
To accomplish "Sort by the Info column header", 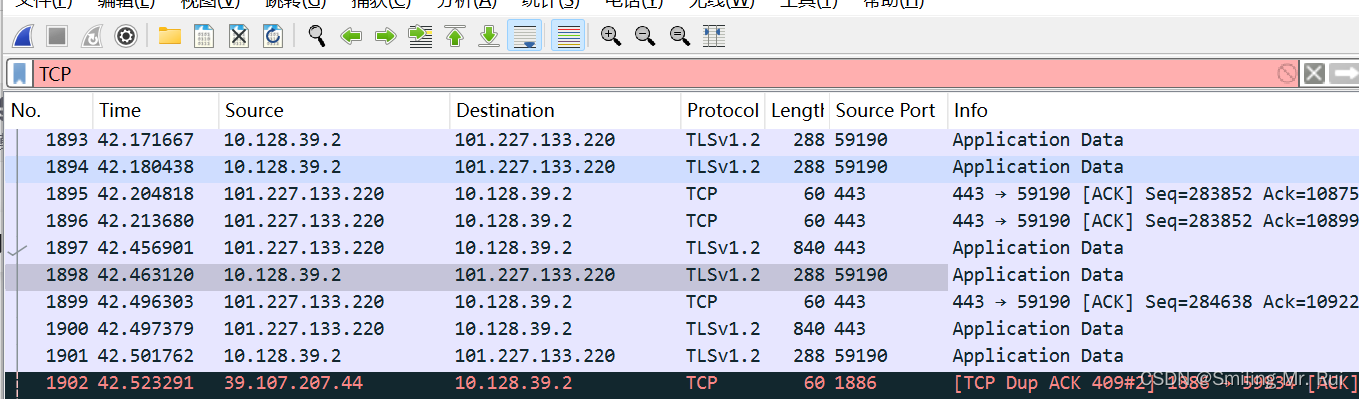I will 1153,110.
